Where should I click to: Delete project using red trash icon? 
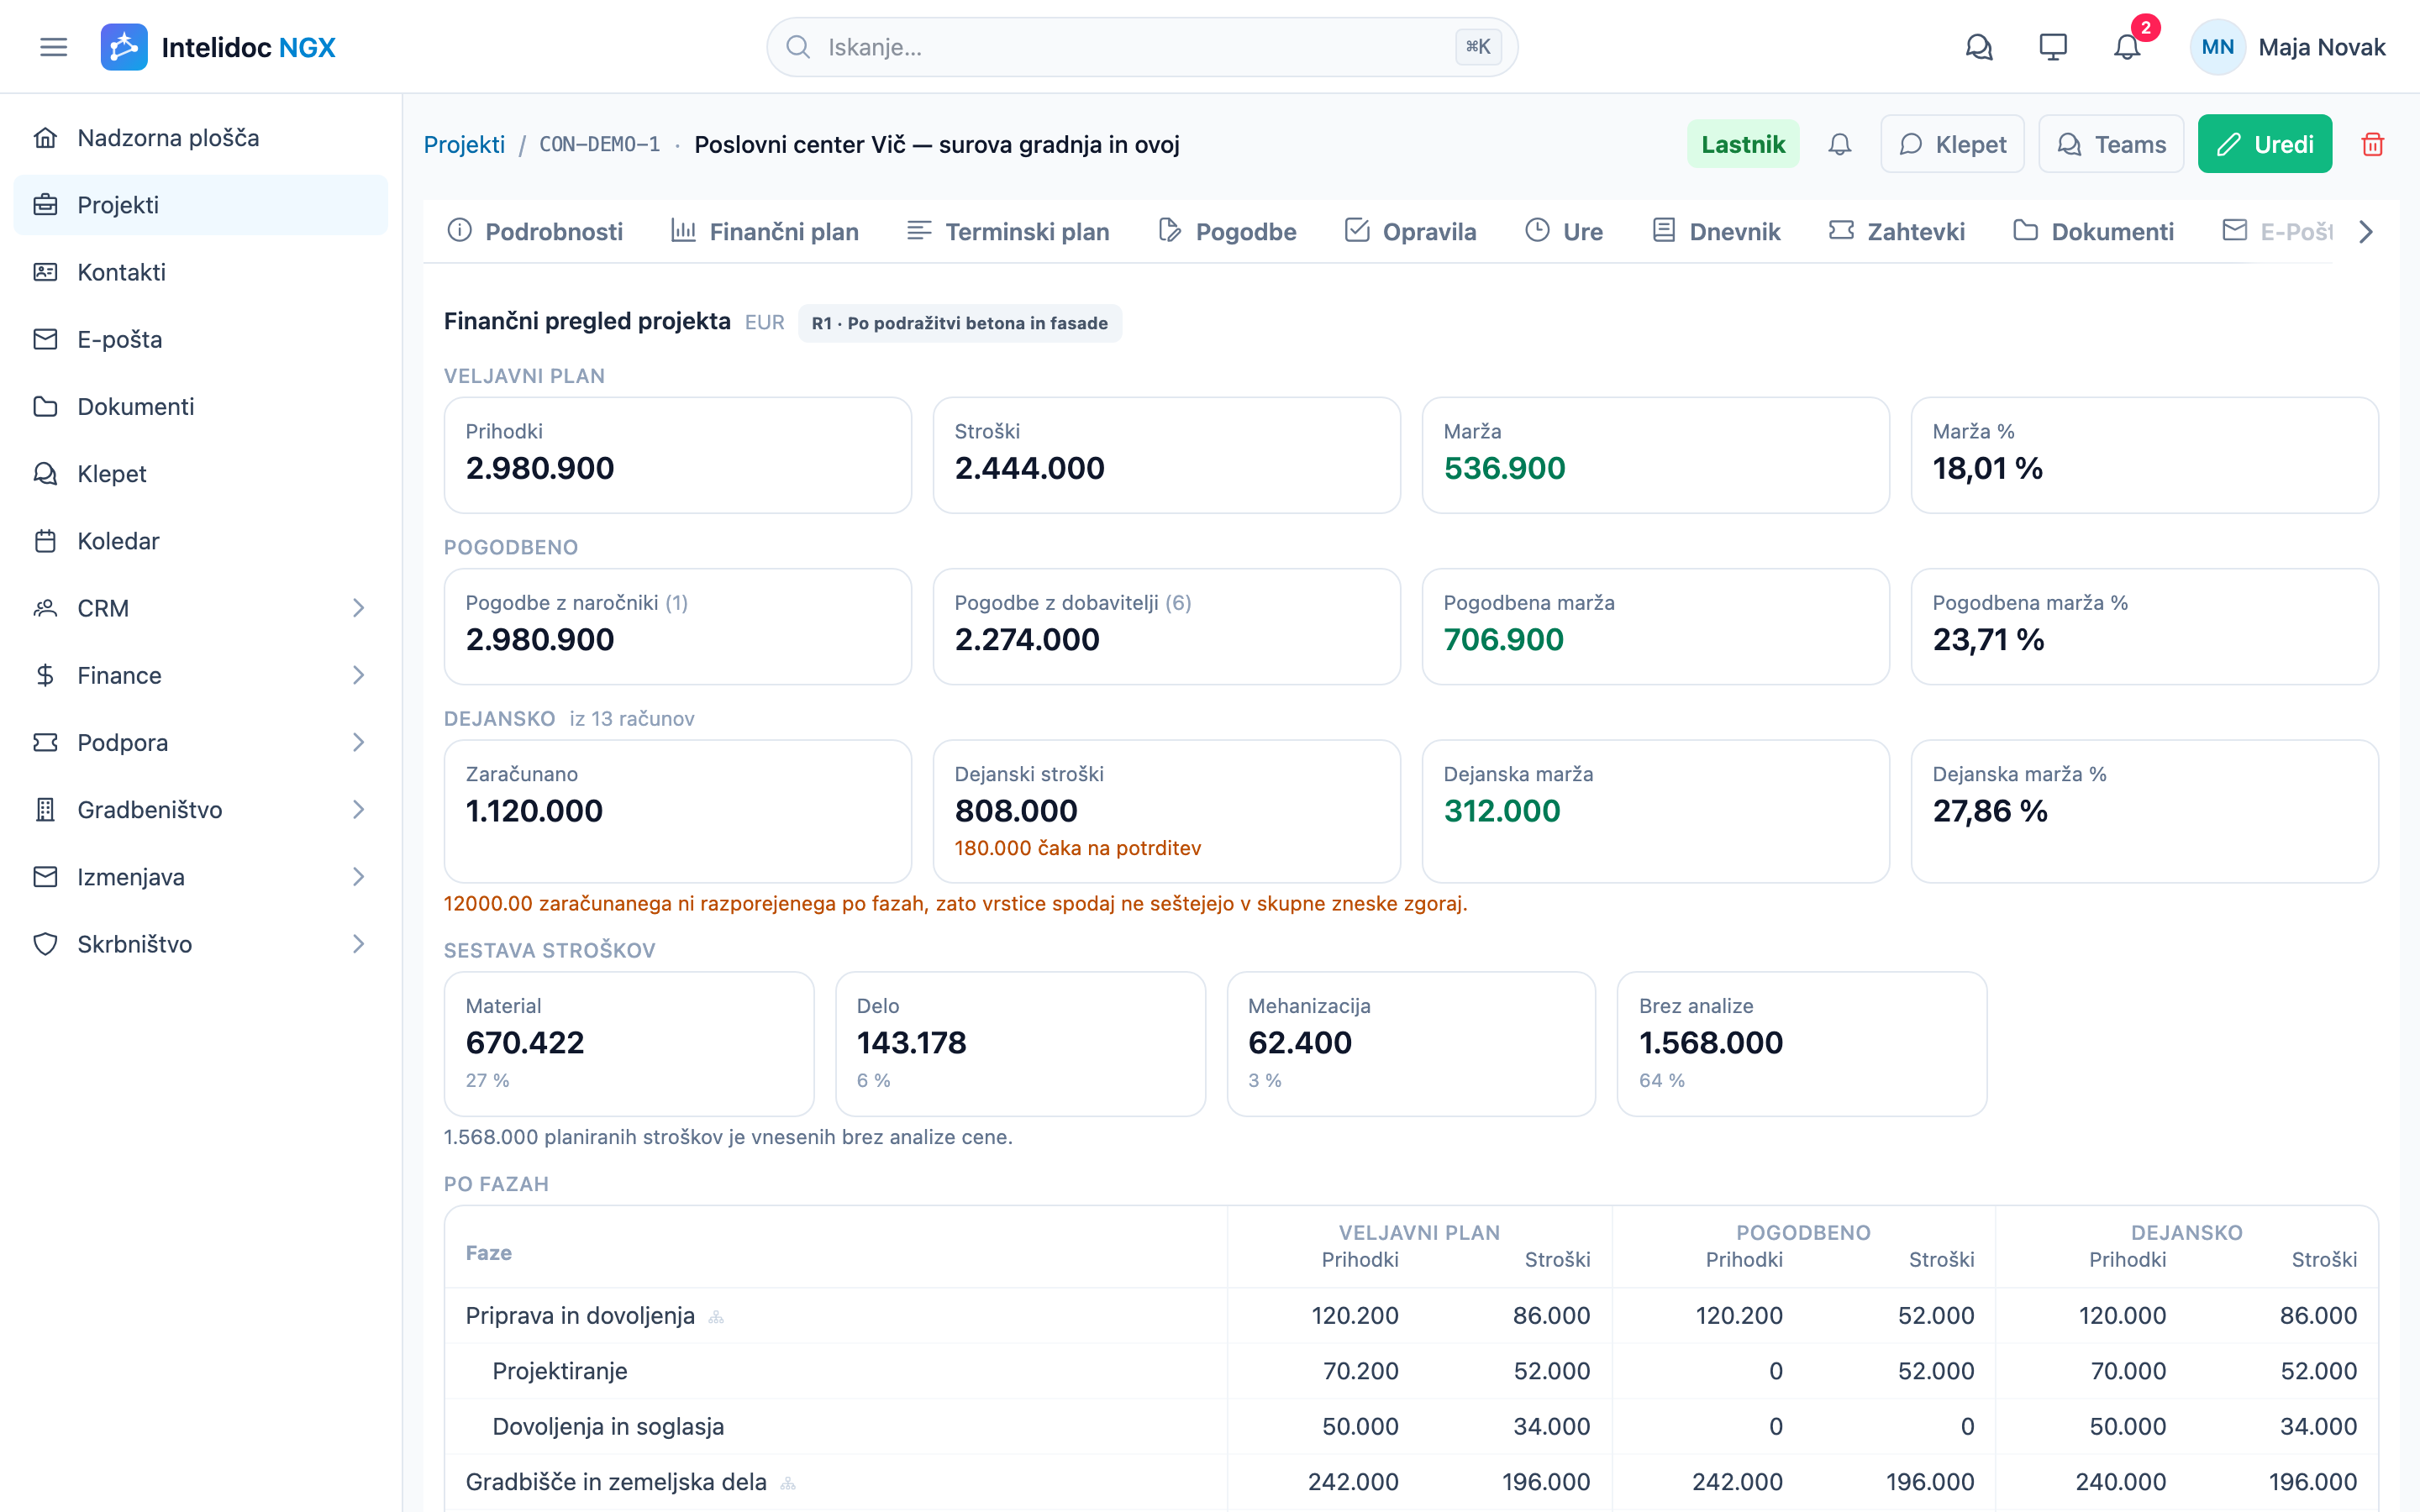(2373, 144)
